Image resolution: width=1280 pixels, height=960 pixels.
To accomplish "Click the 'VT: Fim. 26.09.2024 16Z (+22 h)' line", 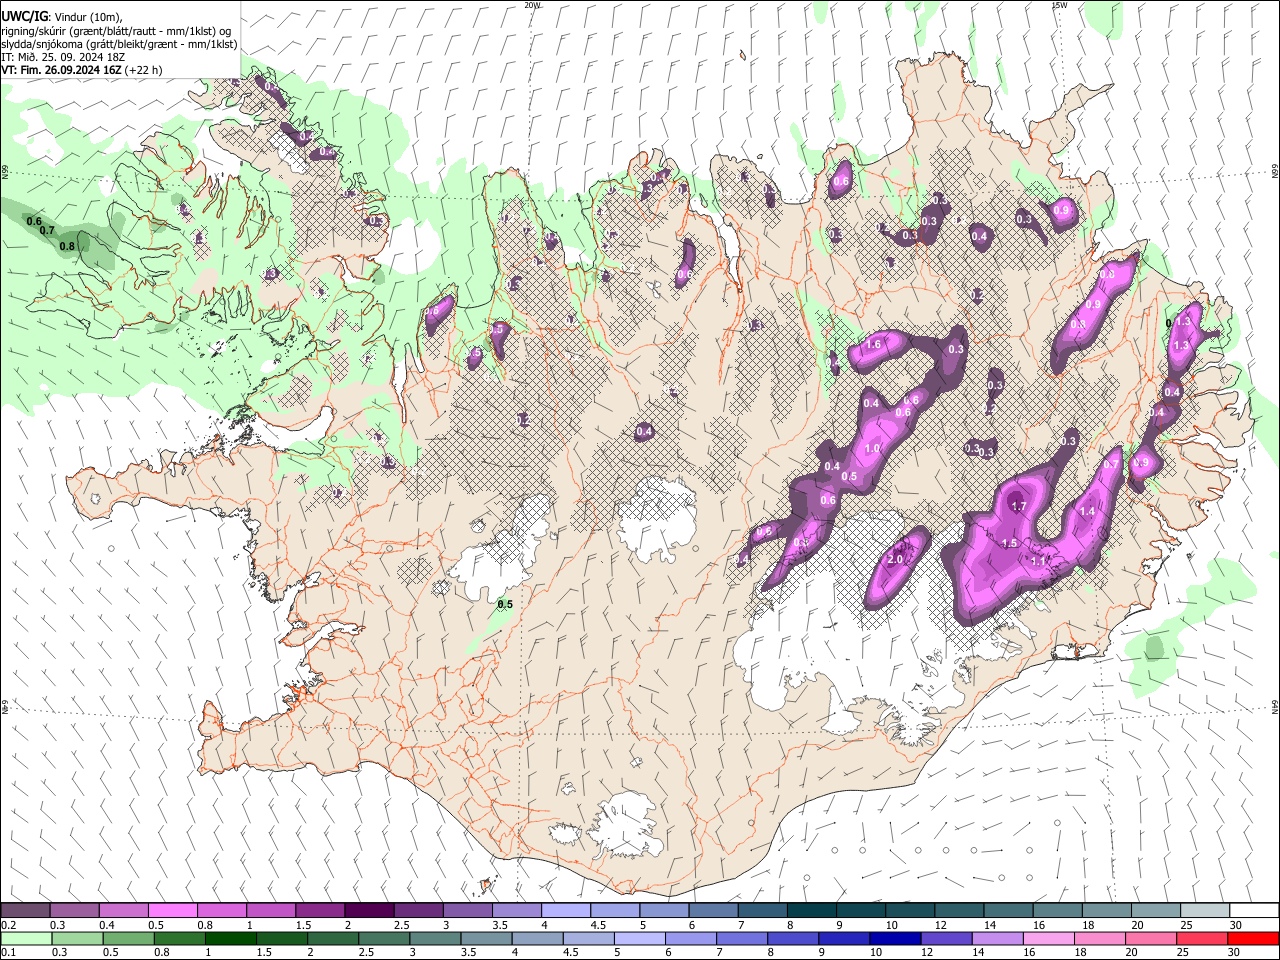I will click(x=81, y=70).
